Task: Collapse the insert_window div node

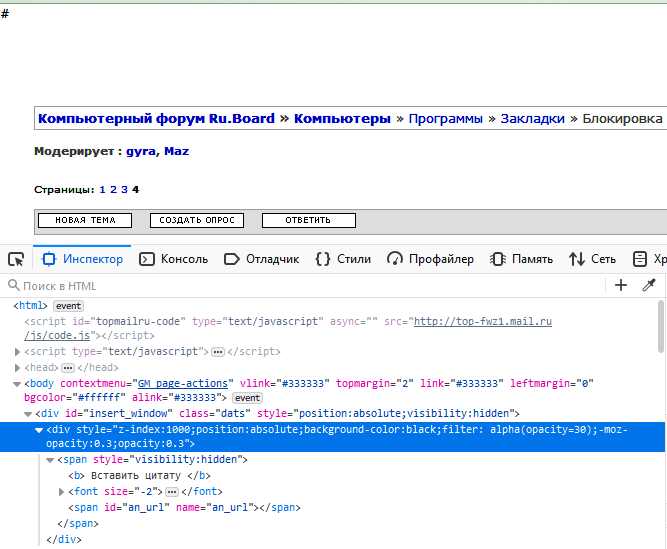Action: click(28, 414)
